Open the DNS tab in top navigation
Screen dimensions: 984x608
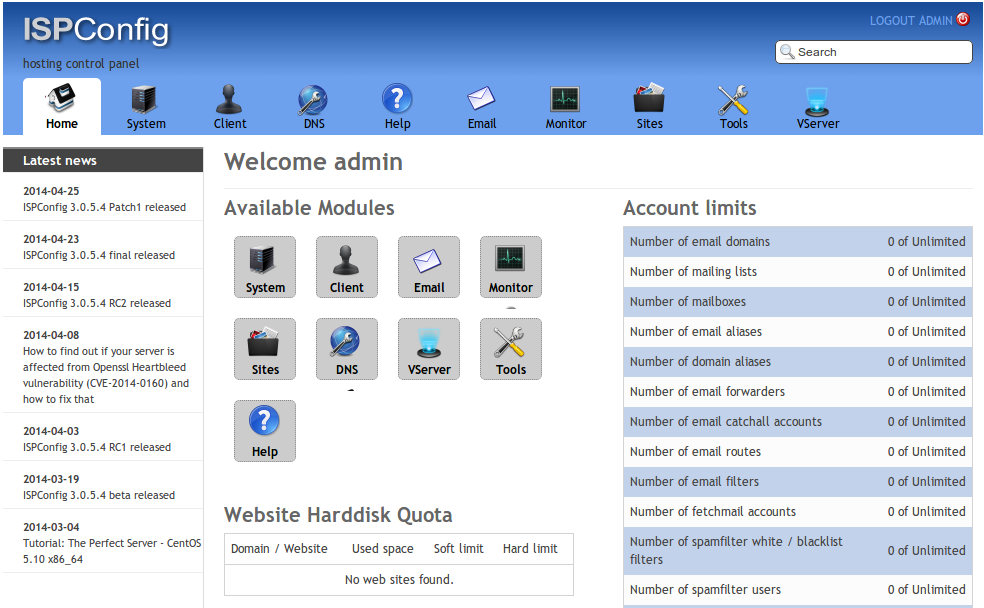pyautogui.click(x=314, y=107)
